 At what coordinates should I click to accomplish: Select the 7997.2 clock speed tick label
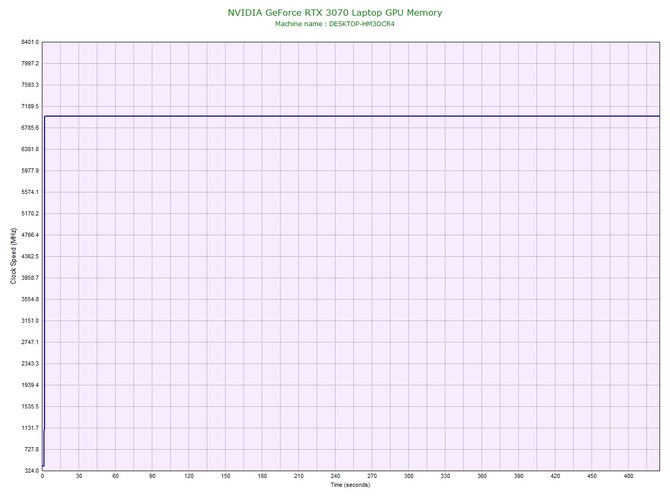point(30,63)
